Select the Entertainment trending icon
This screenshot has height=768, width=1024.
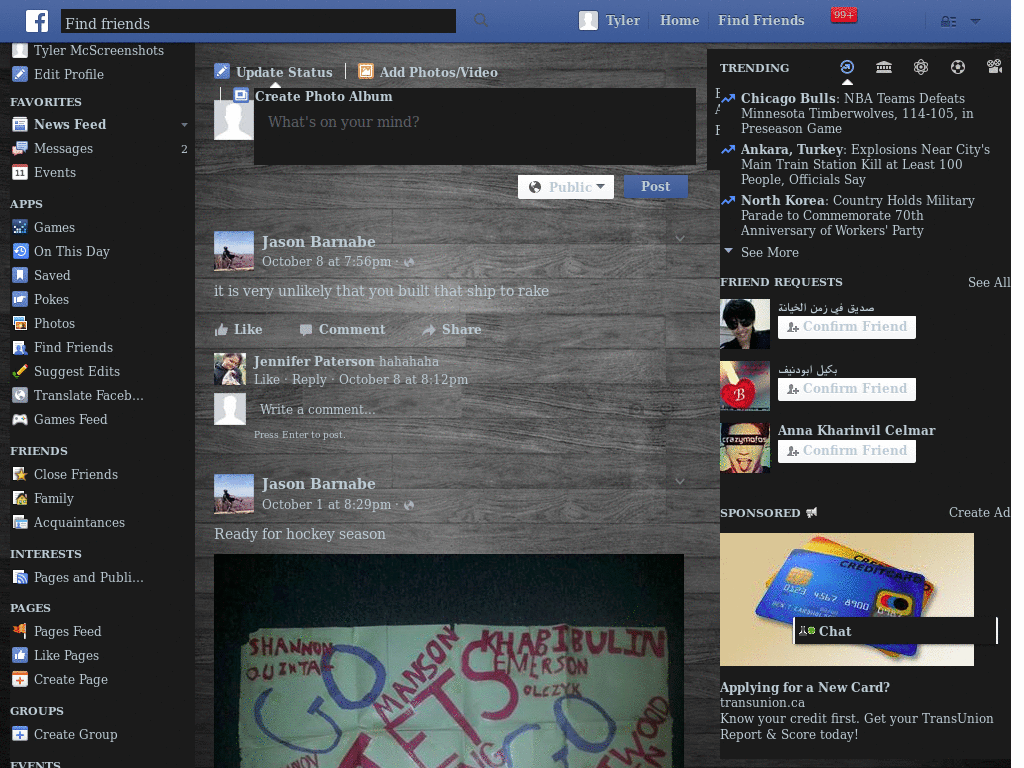coord(994,67)
